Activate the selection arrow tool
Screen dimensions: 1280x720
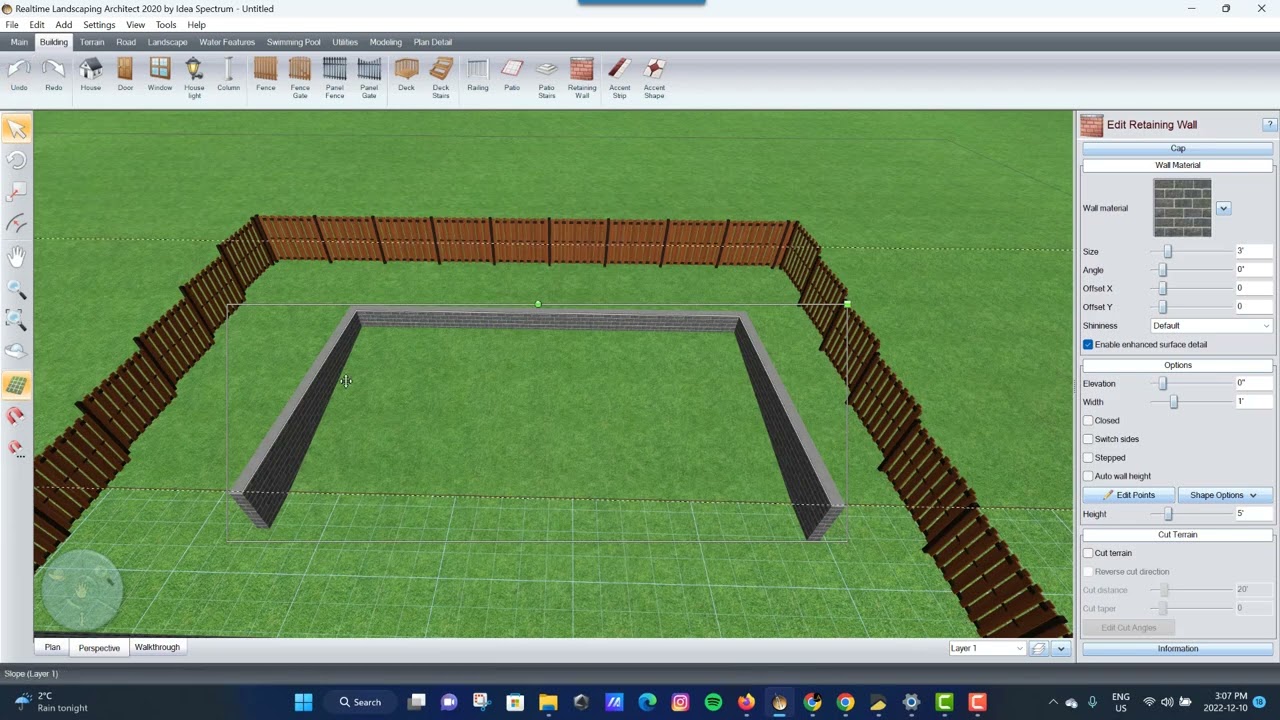pyautogui.click(x=16, y=128)
